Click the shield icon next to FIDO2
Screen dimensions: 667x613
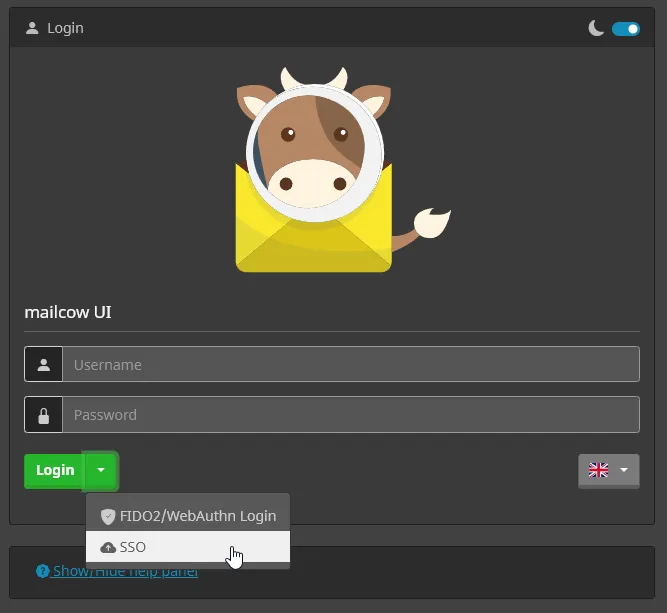108,516
